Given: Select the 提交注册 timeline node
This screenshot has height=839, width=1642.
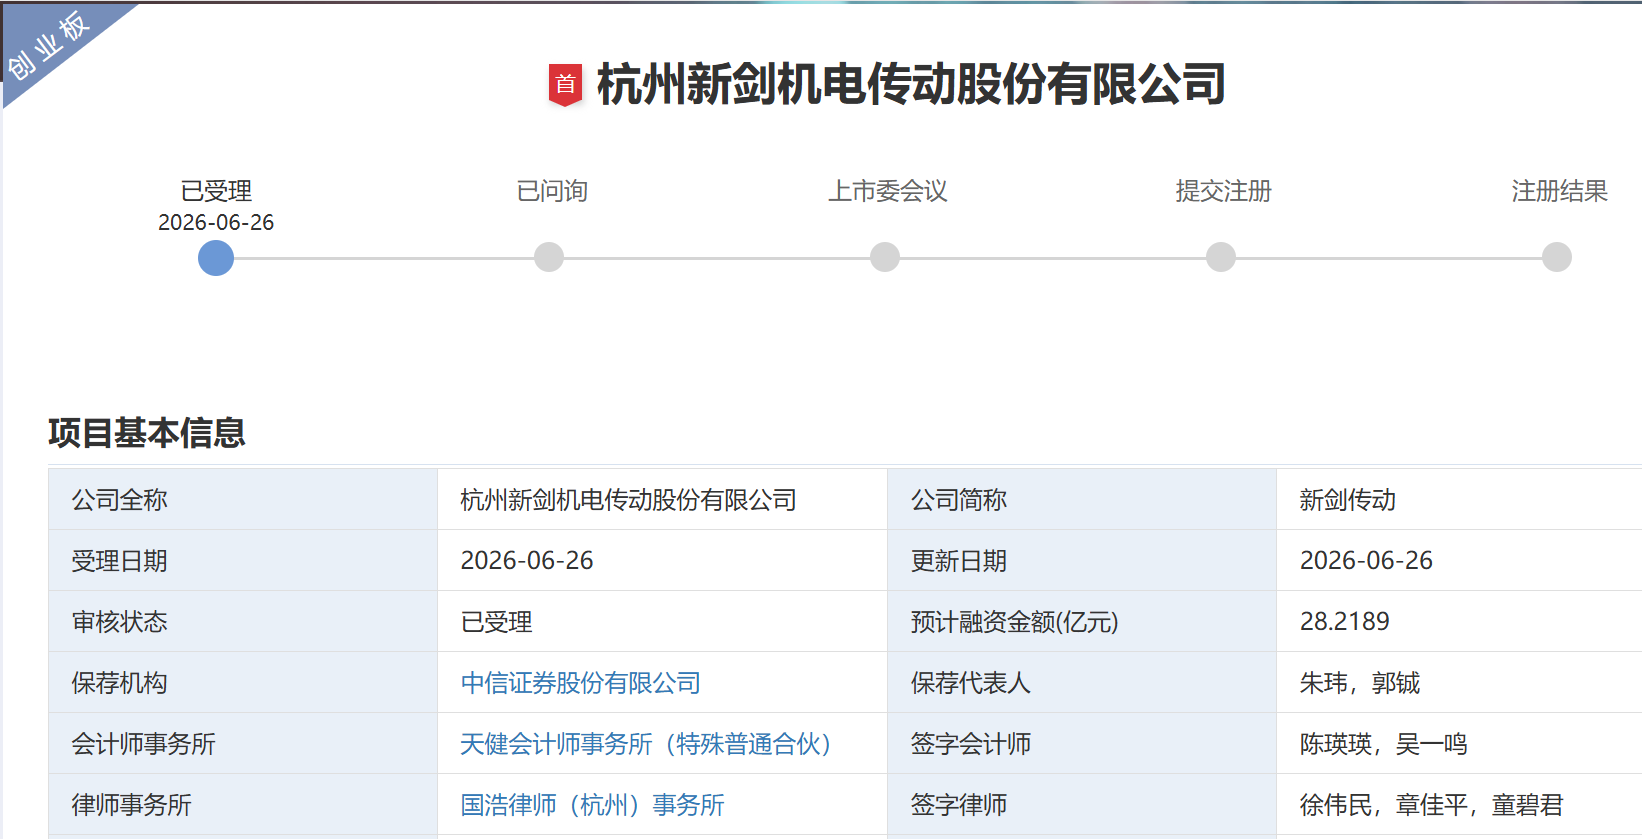Looking at the screenshot, I should click(1221, 257).
